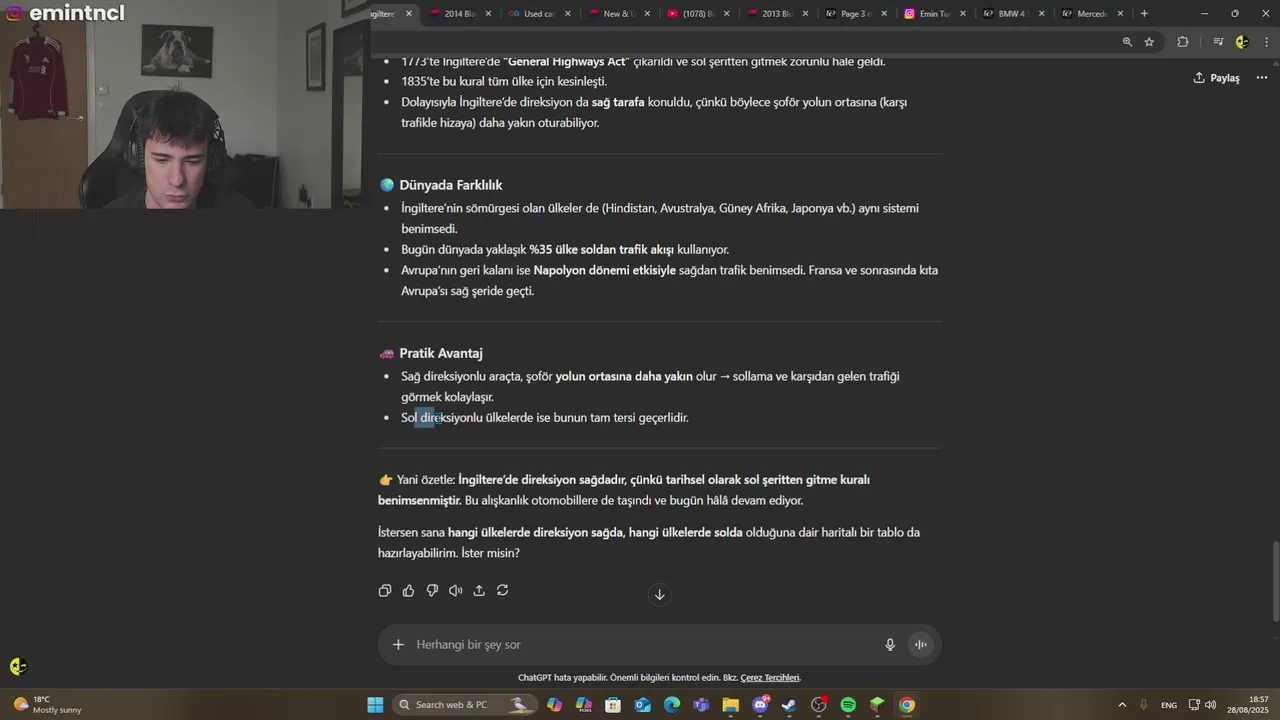Start dictation with the microphone icon
This screenshot has width=1280, height=720.
[x=890, y=645]
